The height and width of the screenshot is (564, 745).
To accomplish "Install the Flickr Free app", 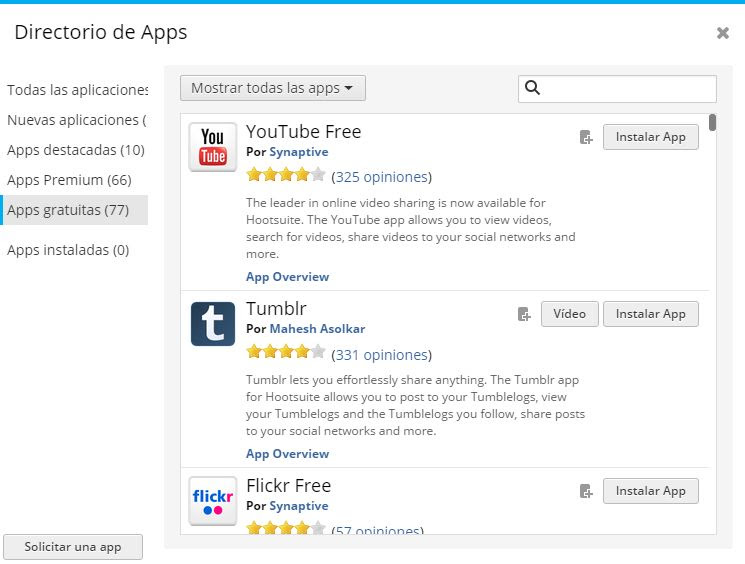I will 650,491.
